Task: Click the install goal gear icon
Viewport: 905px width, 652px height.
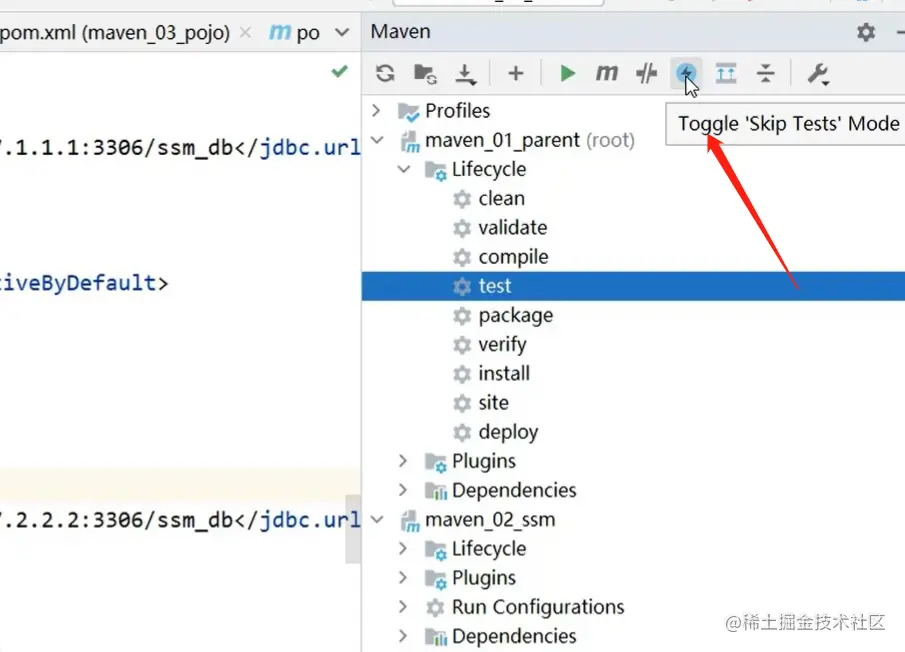Action: [x=462, y=374]
